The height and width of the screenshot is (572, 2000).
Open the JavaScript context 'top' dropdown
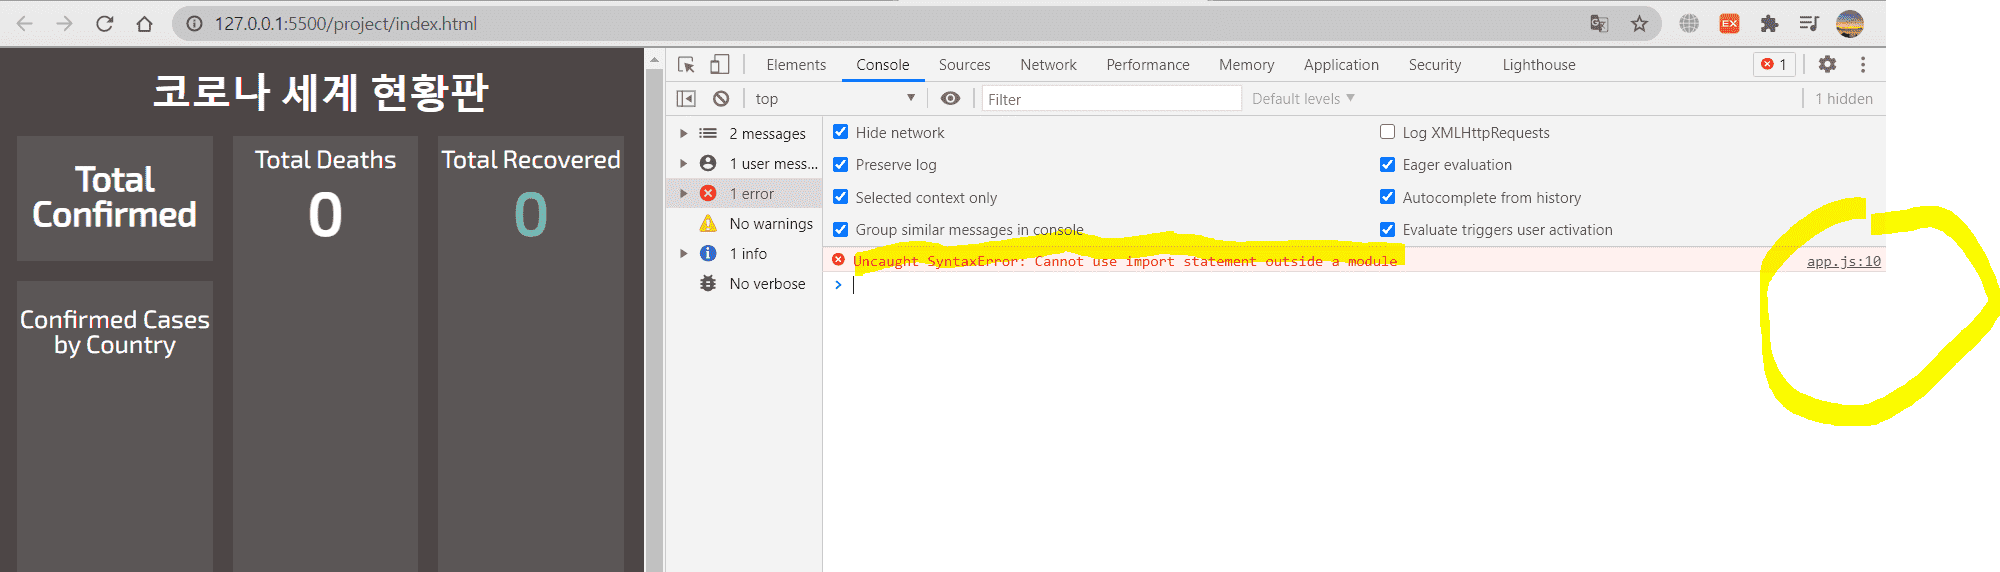click(835, 98)
